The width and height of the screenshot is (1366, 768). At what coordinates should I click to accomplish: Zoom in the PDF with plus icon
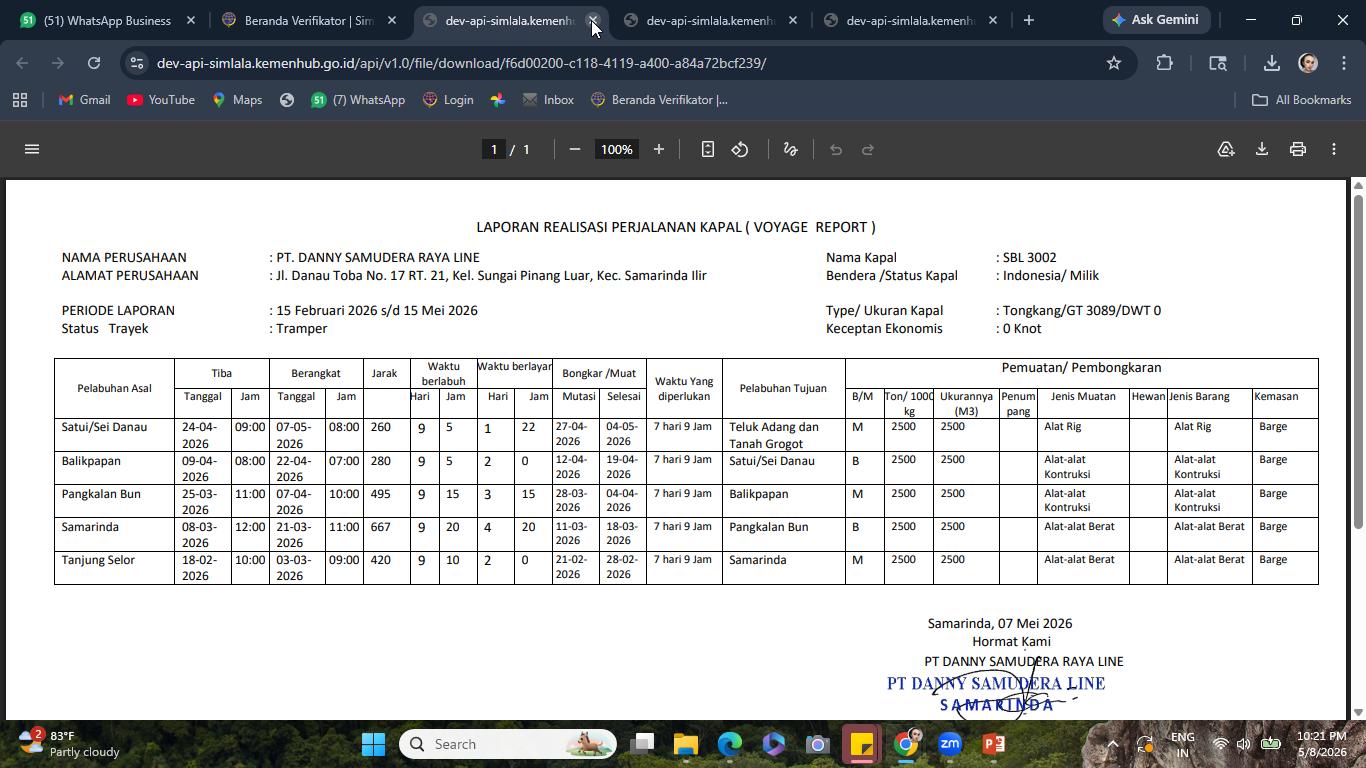tap(659, 149)
